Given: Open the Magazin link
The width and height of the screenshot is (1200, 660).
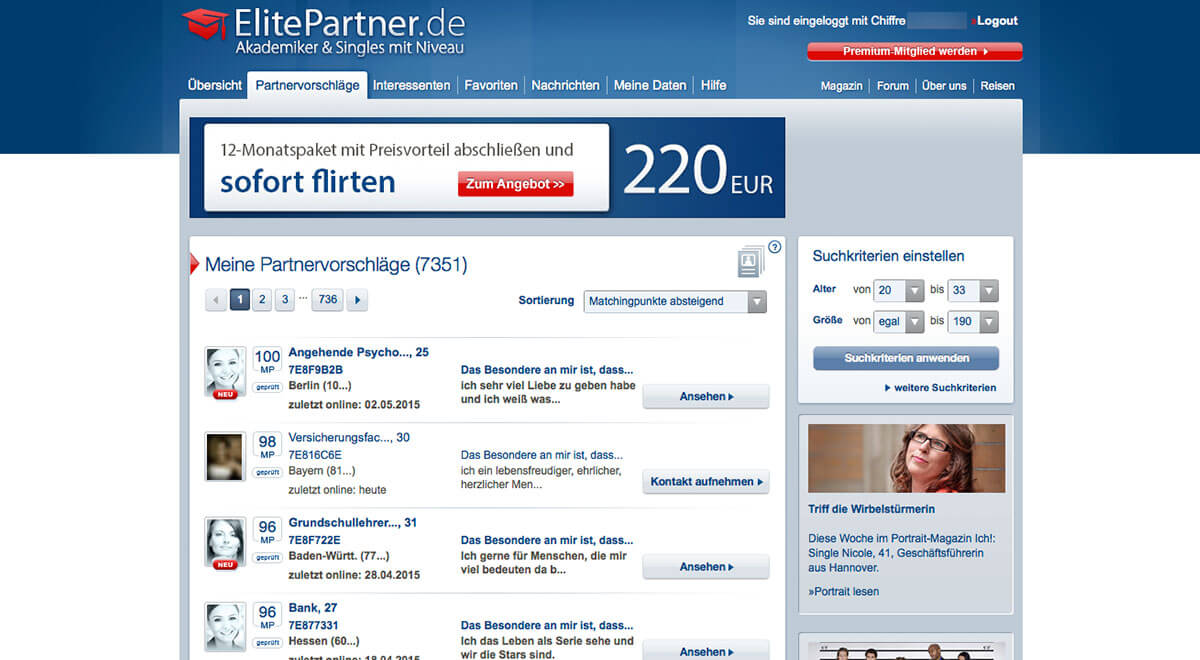Looking at the screenshot, I should pos(841,86).
